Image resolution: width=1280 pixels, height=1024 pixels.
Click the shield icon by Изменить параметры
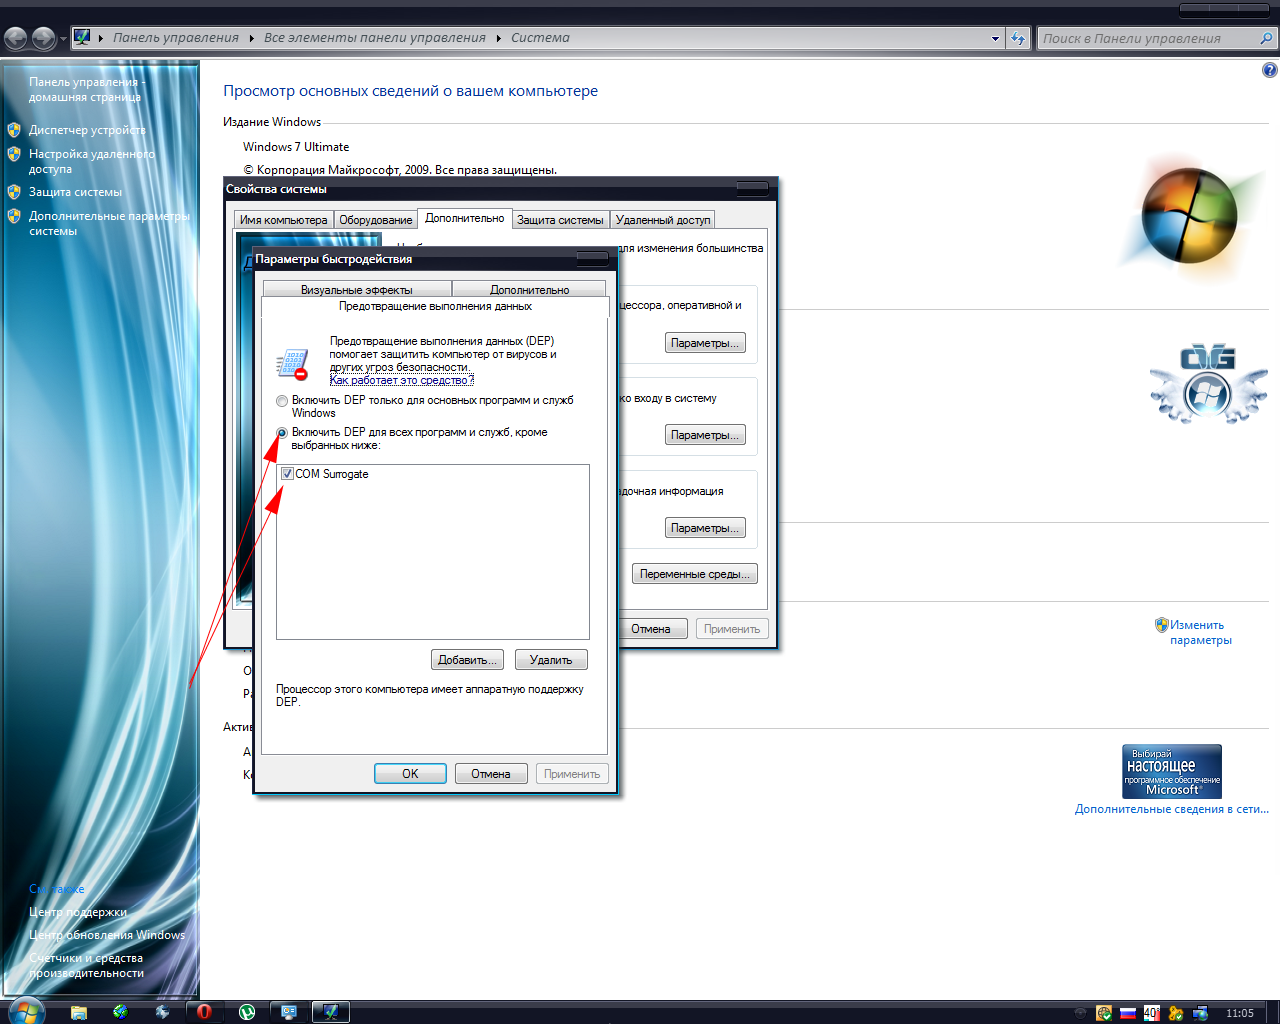1161,625
